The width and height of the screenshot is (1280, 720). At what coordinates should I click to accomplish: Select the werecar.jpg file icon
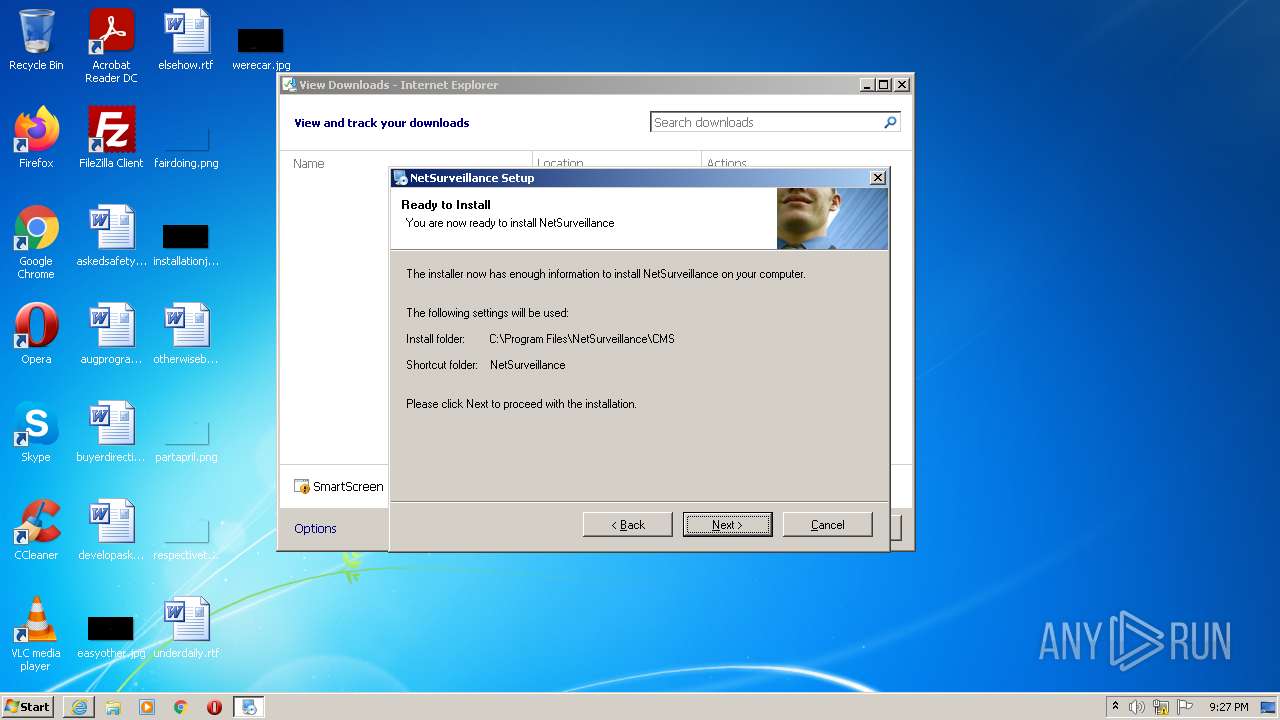[261, 46]
